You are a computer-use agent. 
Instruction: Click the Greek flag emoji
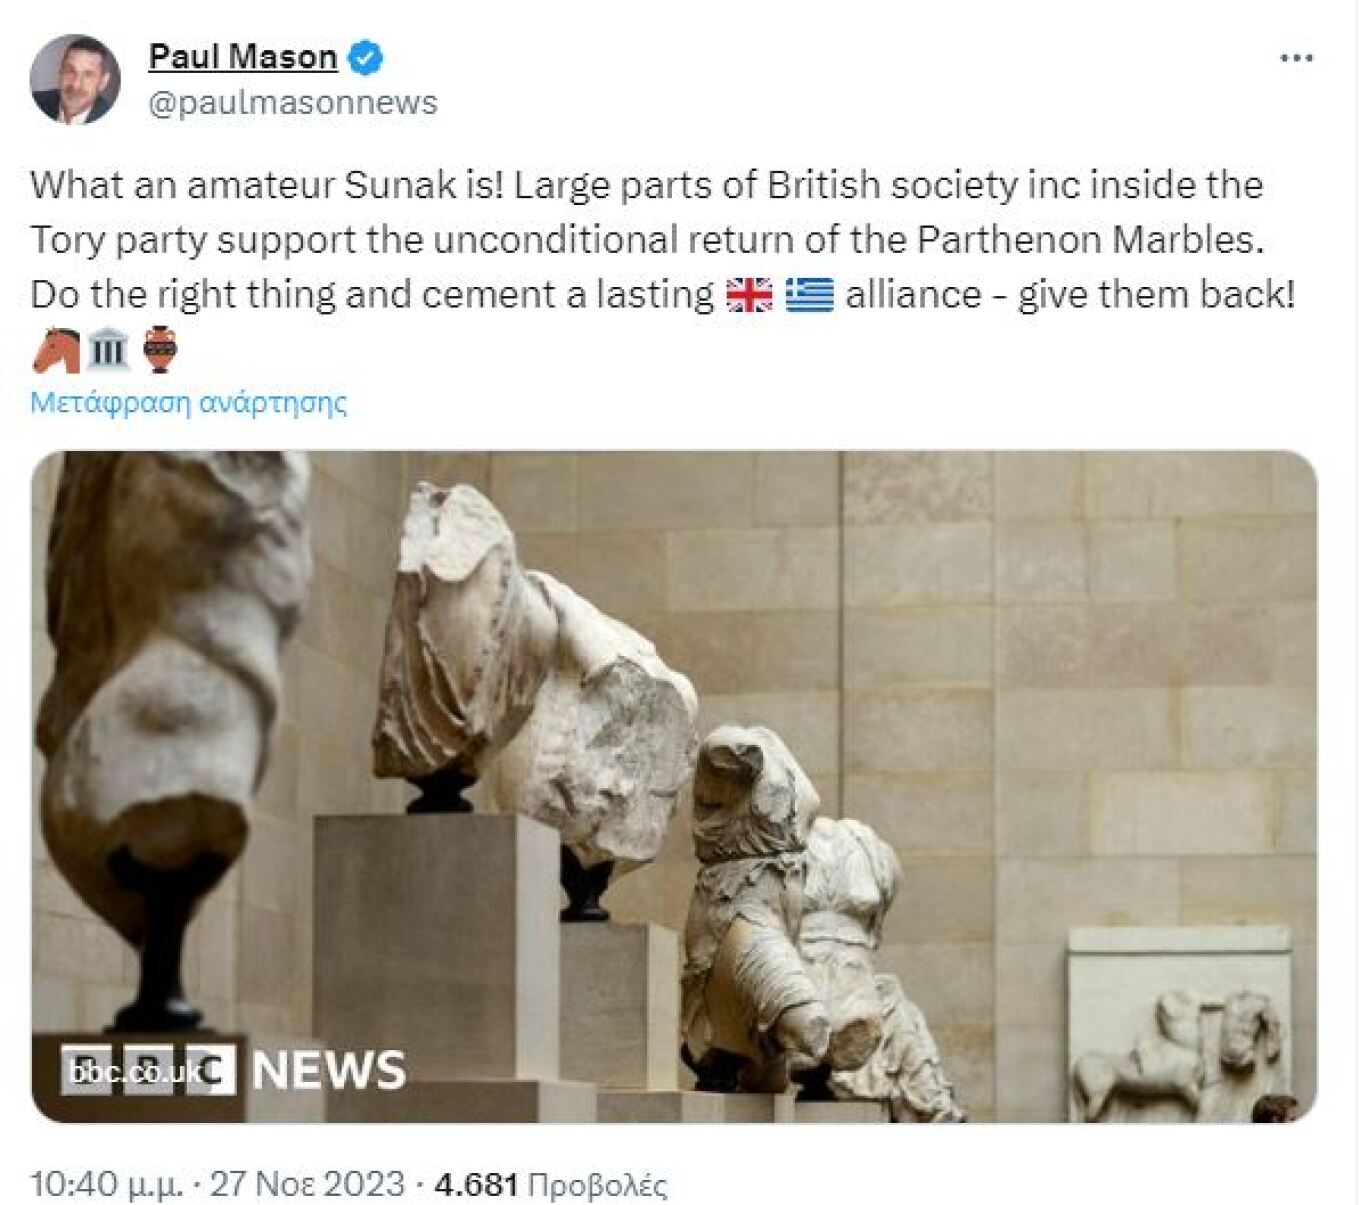coord(809,295)
